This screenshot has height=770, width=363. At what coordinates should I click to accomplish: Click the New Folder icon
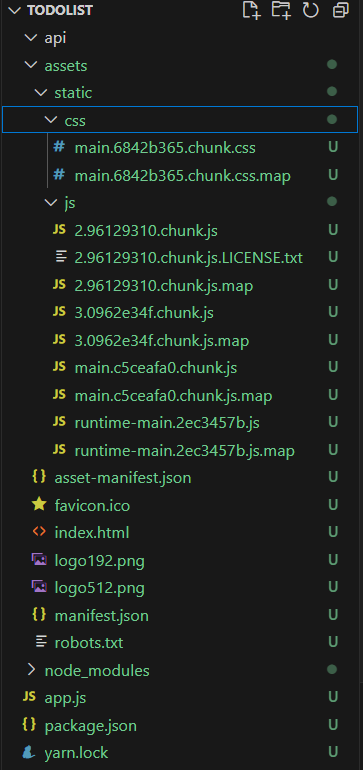coord(281,10)
